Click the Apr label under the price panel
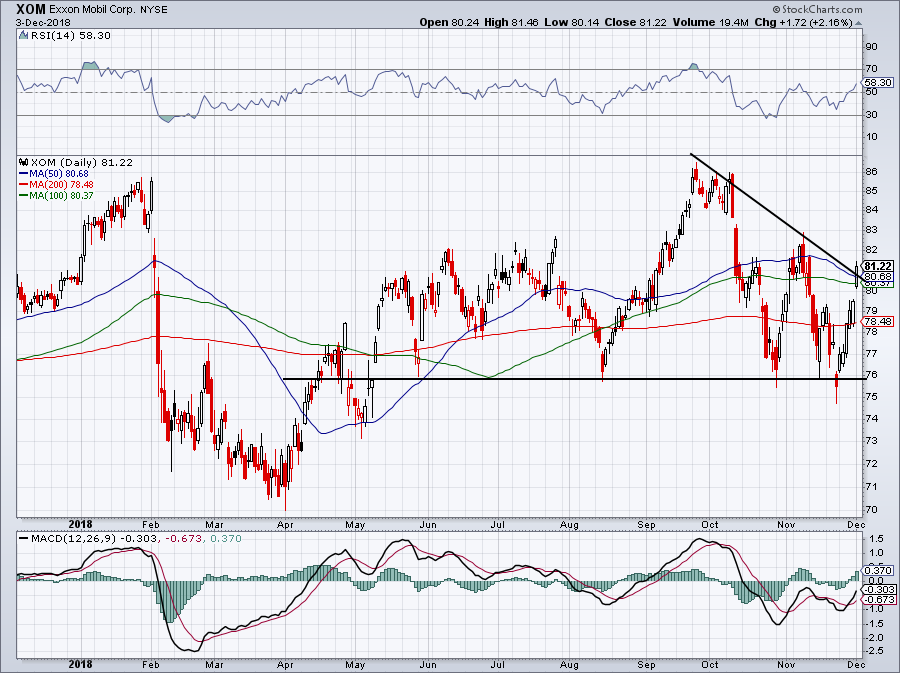This screenshot has height=673, width=900. pos(285,524)
